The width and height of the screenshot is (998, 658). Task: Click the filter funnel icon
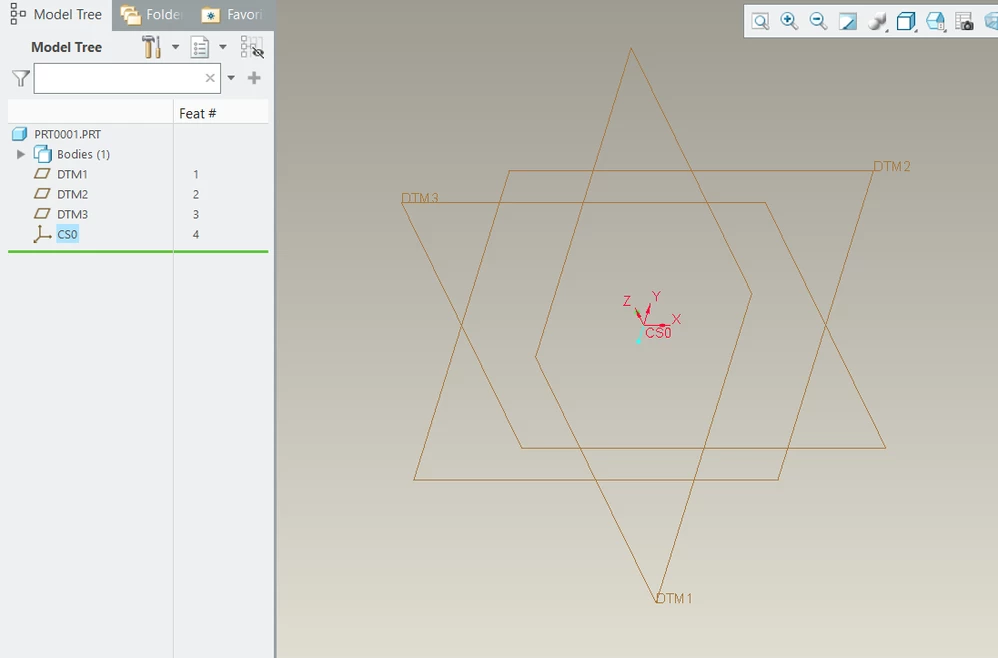click(20, 78)
